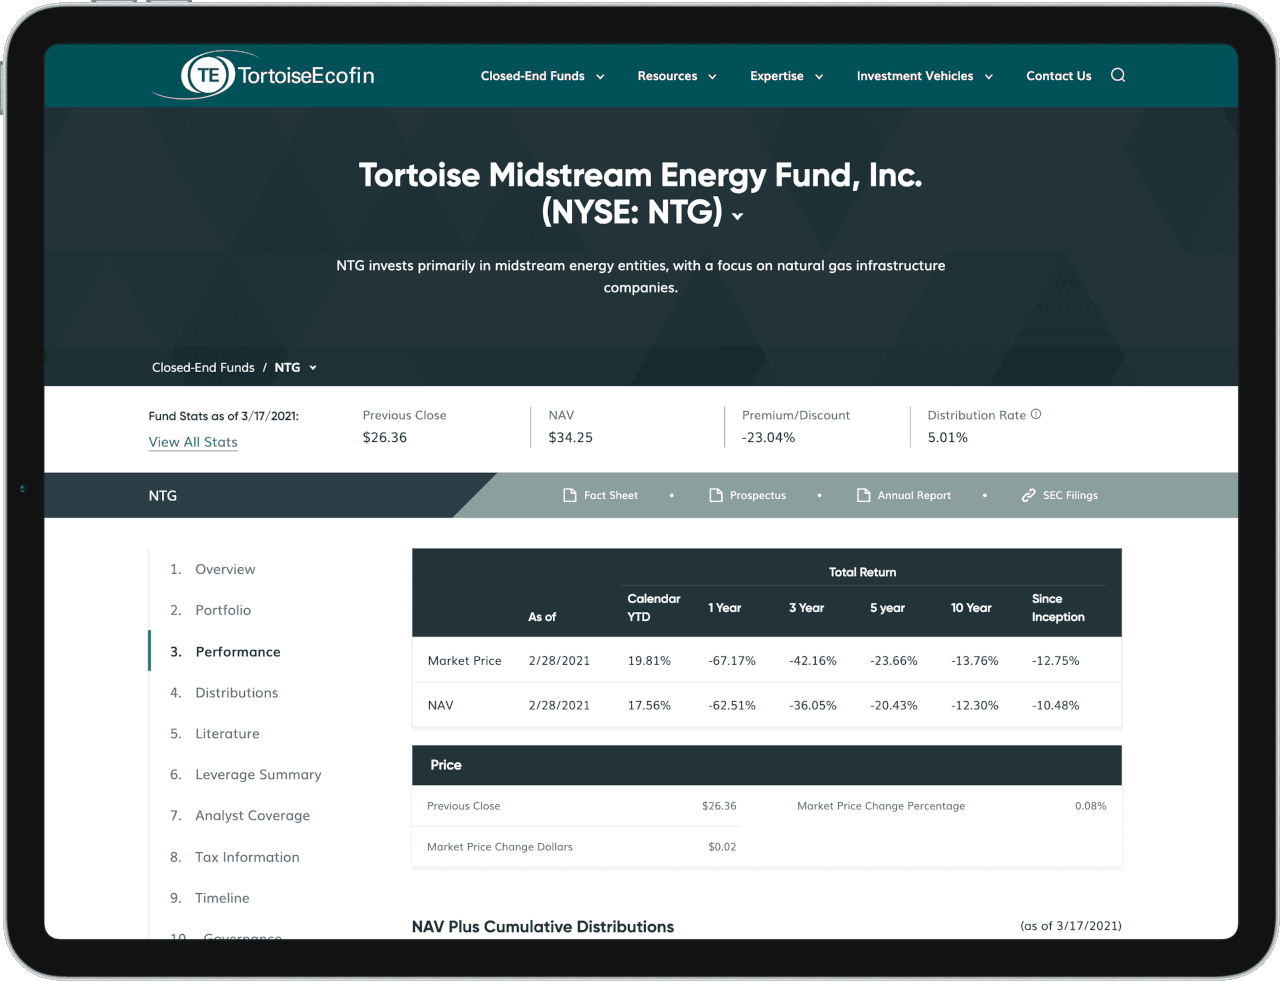Expand the Expertise menu
The width and height of the screenshot is (1280, 981).
[787, 76]
